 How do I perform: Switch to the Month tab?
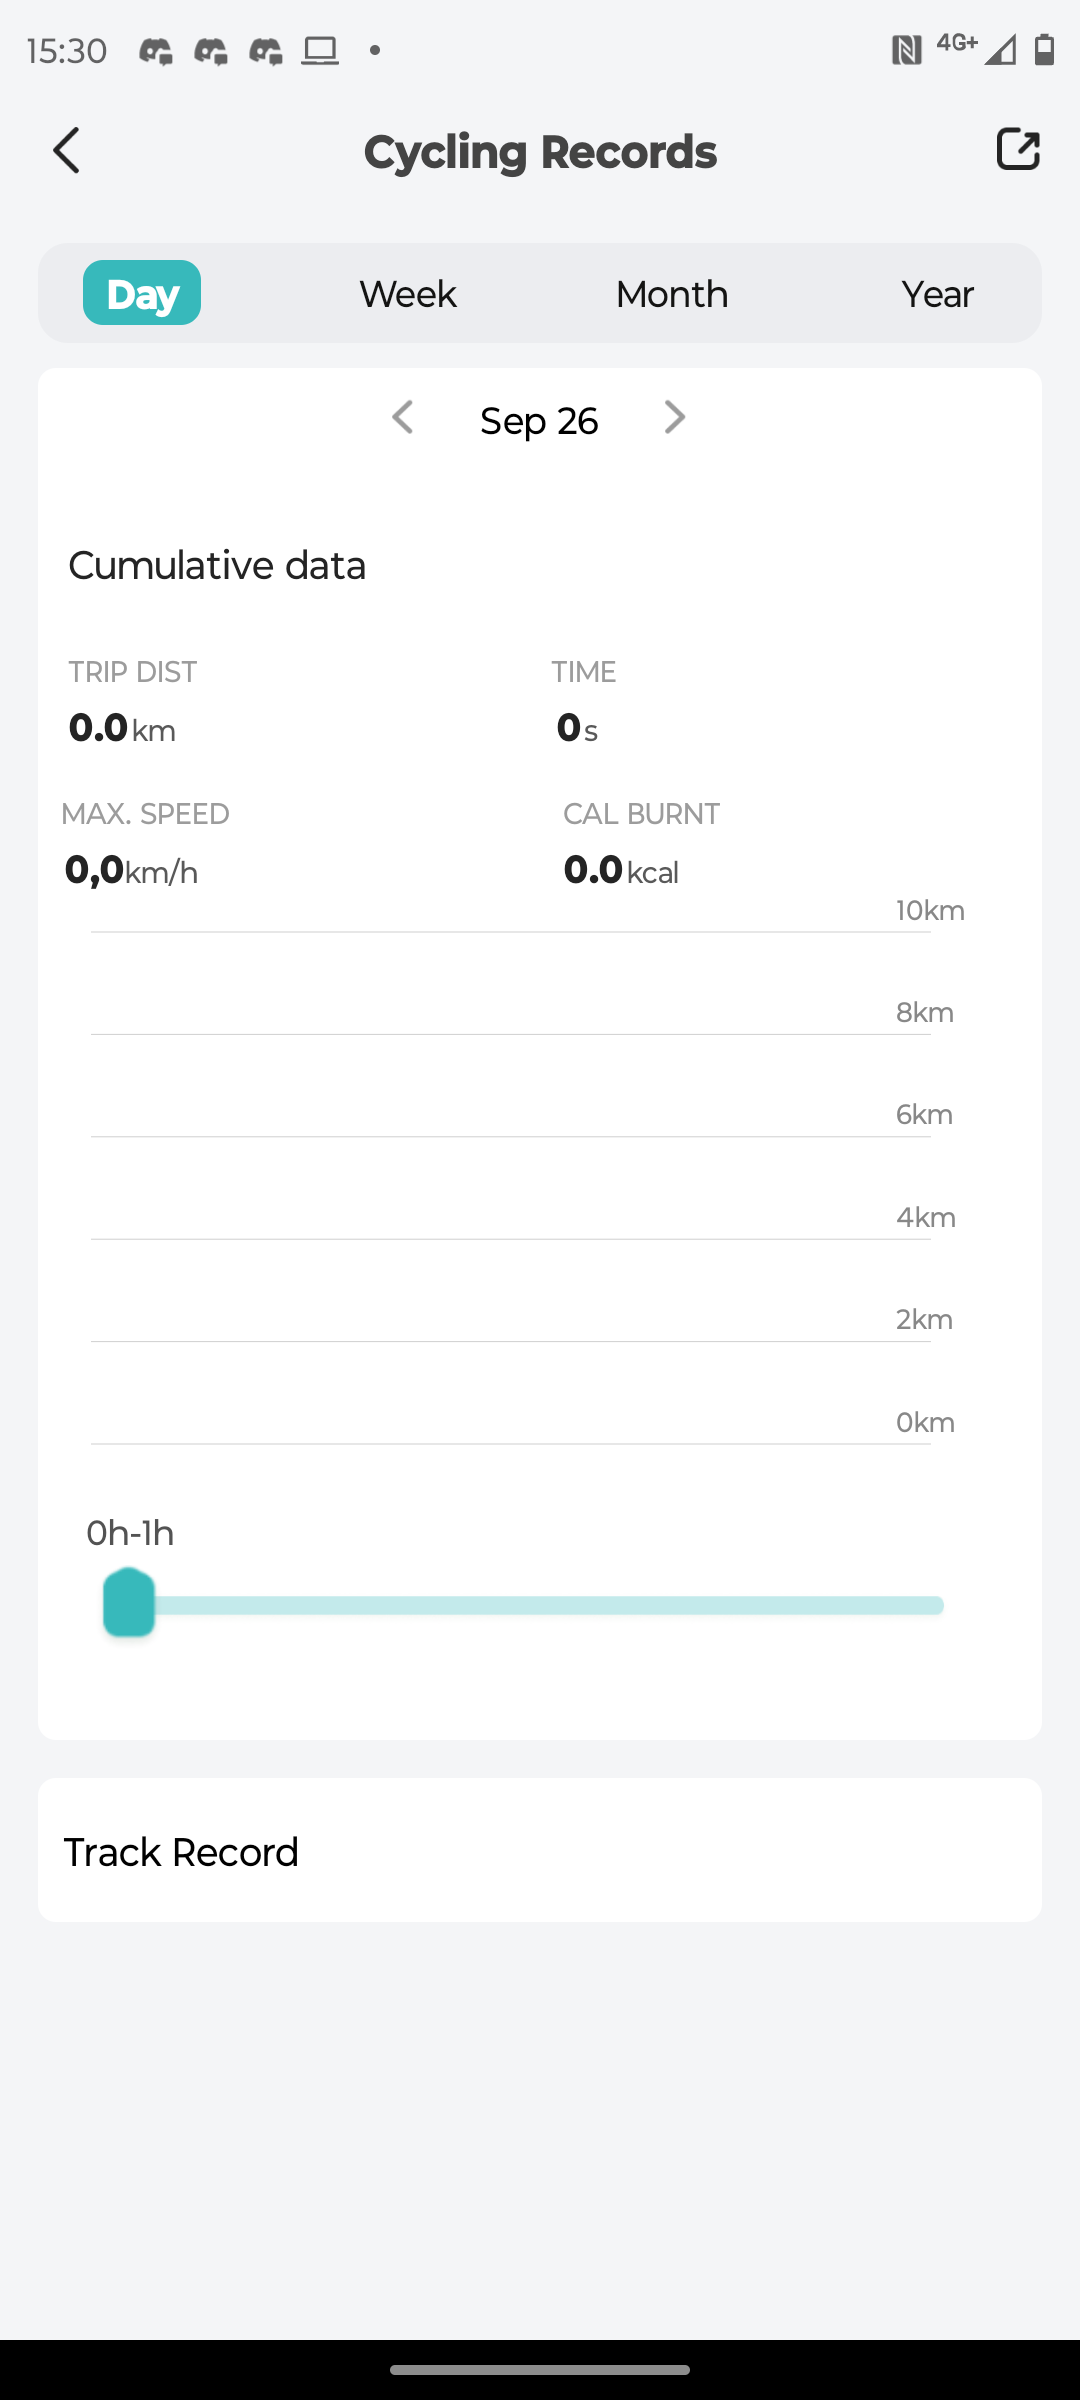tap(672, 294)
